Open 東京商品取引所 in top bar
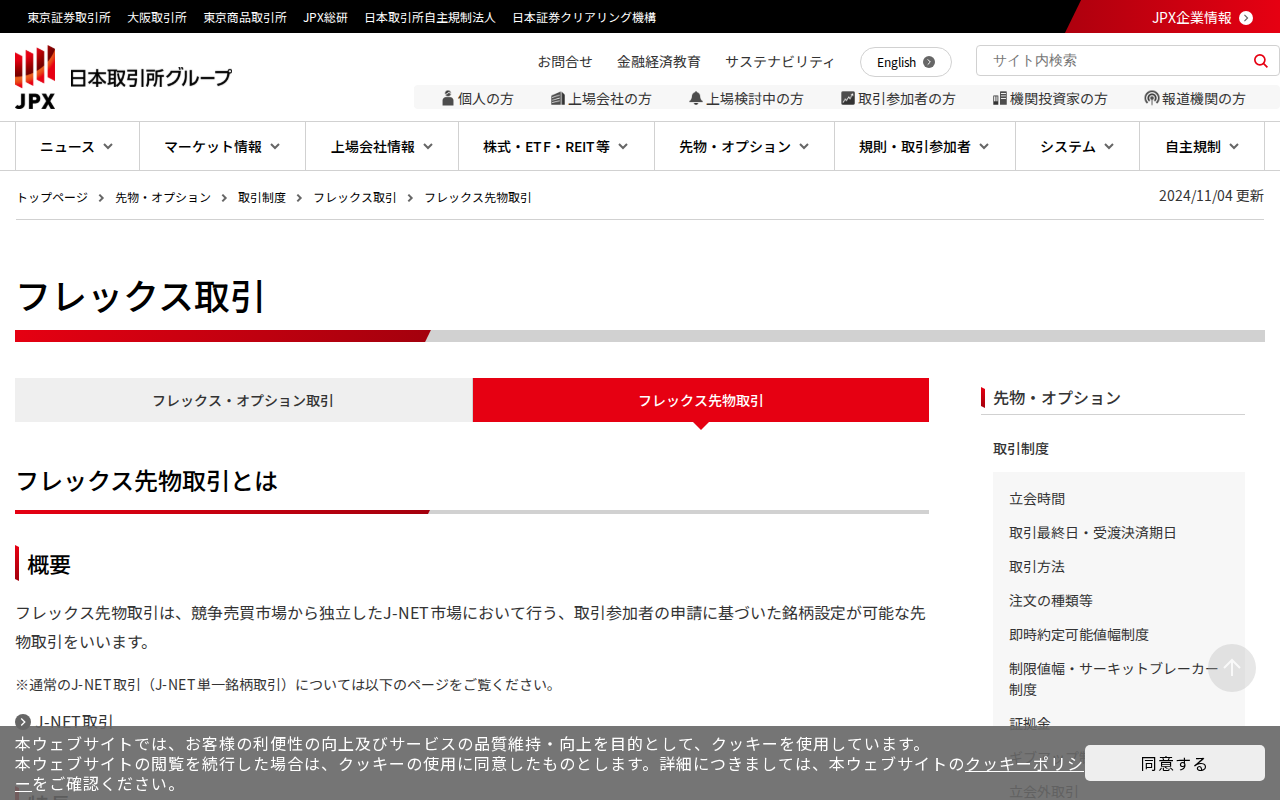Screen dimensions: 1280x800 245,17
